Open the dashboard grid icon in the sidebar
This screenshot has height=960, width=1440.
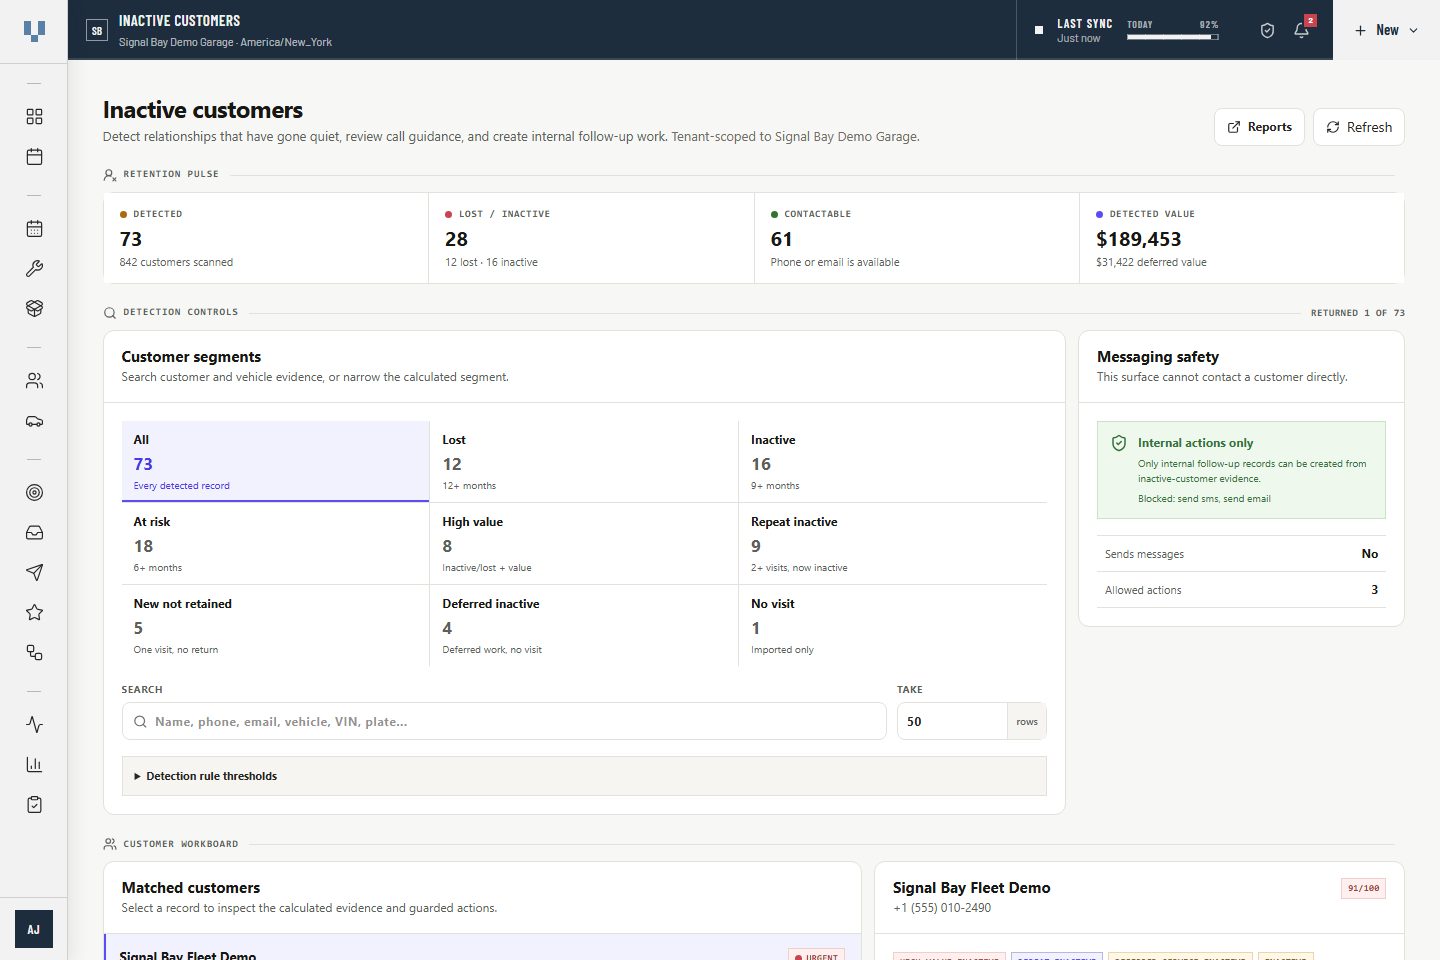pos(34,117)
